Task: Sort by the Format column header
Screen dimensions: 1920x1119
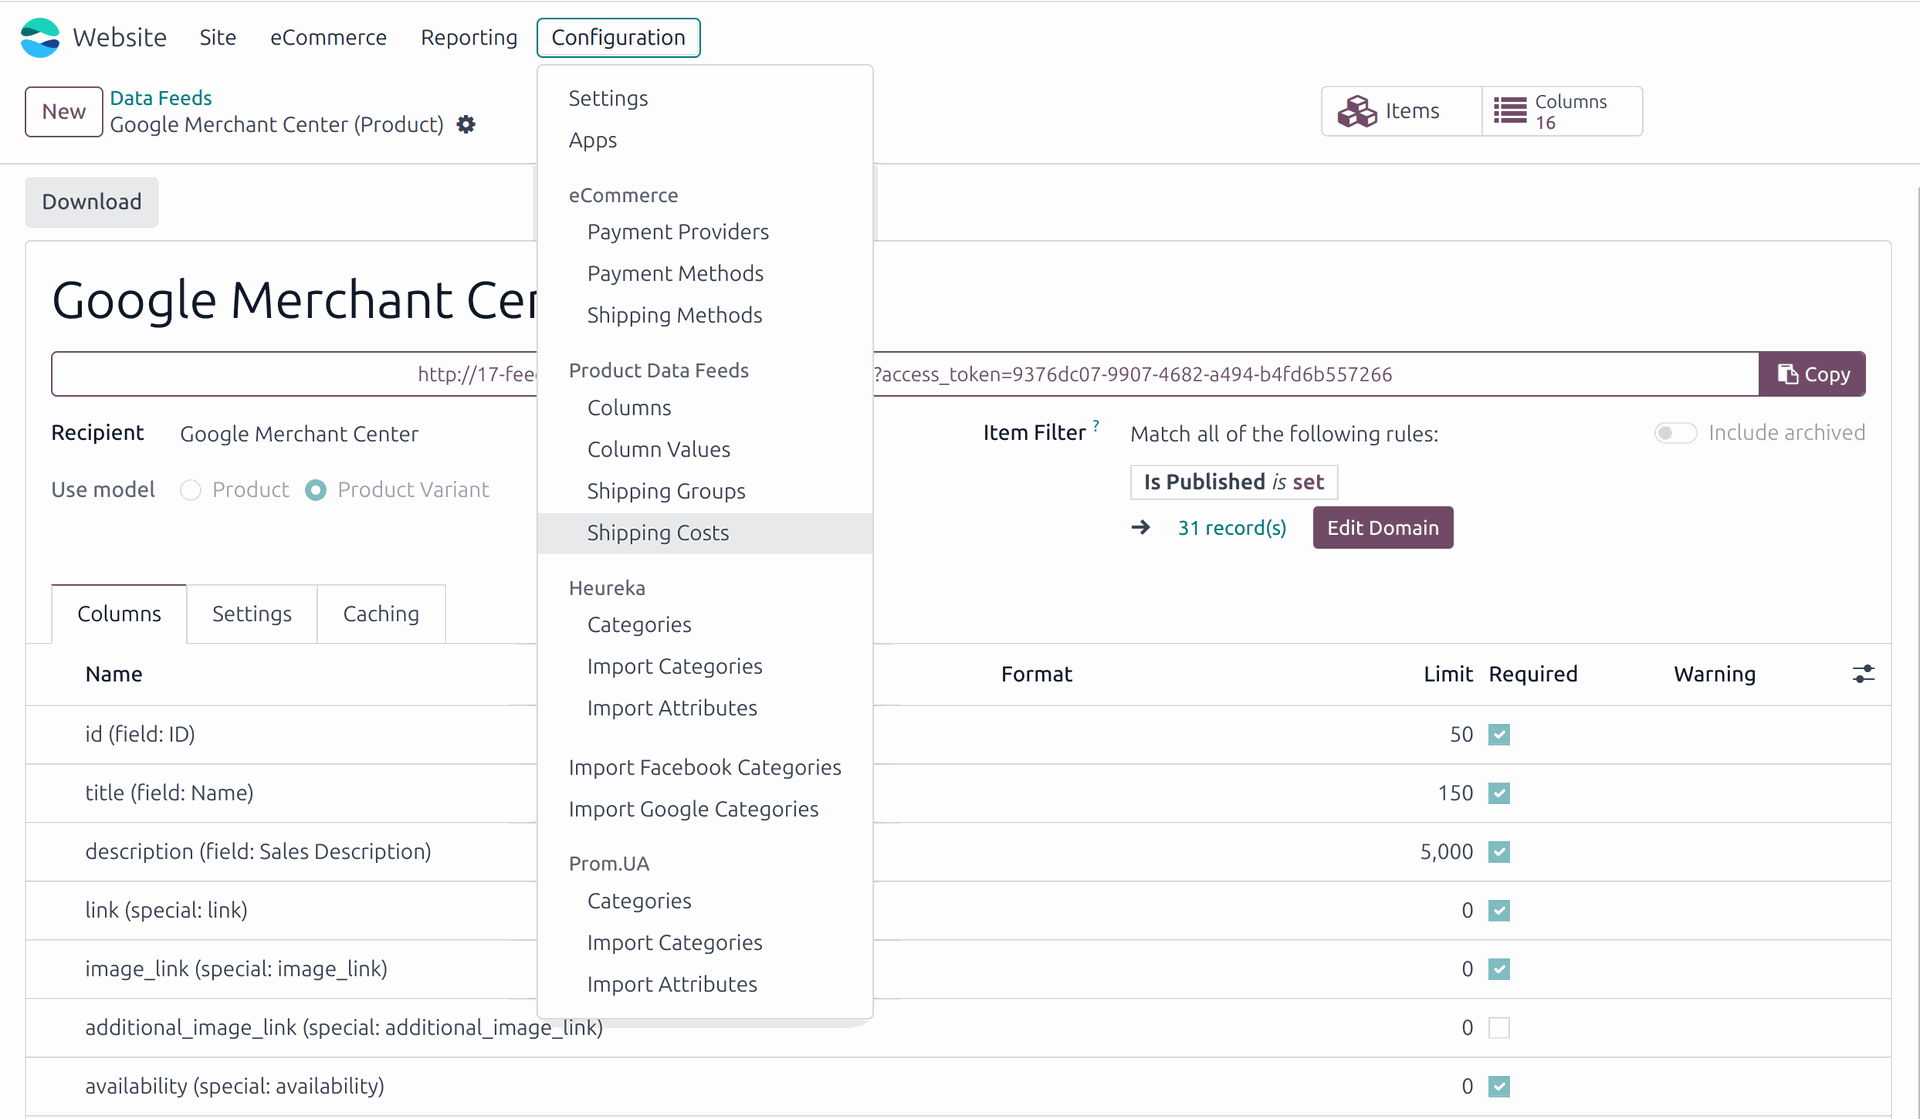Action: pyautogui.click(x=1037, y=675)
